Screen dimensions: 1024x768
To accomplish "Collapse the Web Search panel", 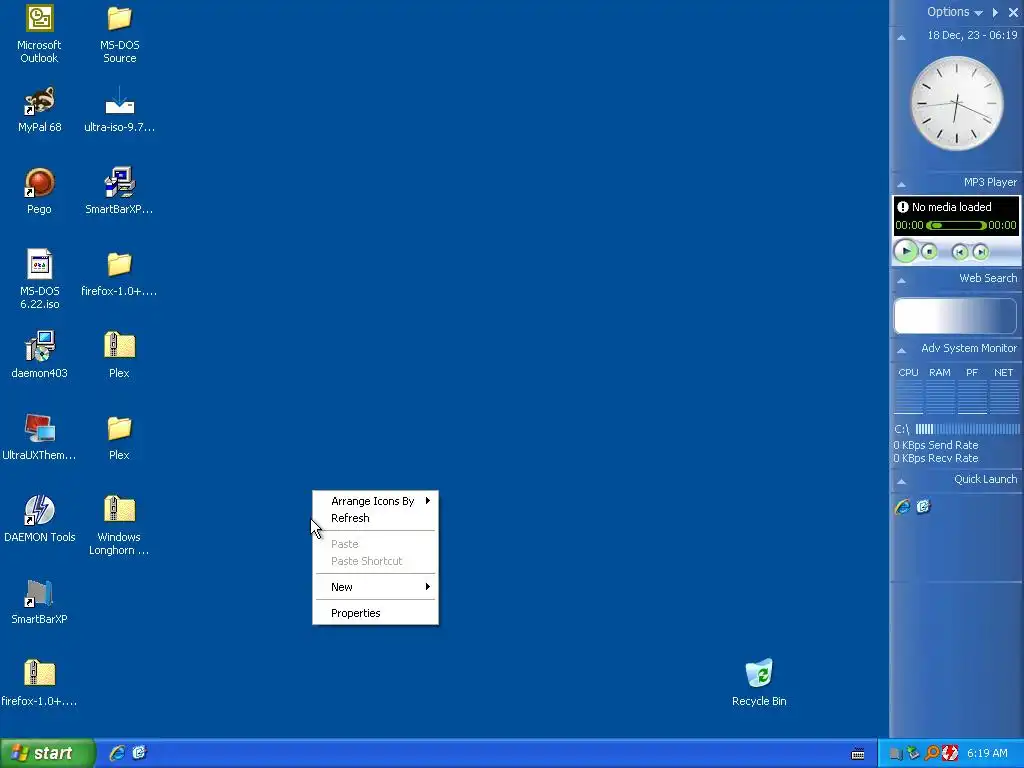I will click(x=901, y=280).
